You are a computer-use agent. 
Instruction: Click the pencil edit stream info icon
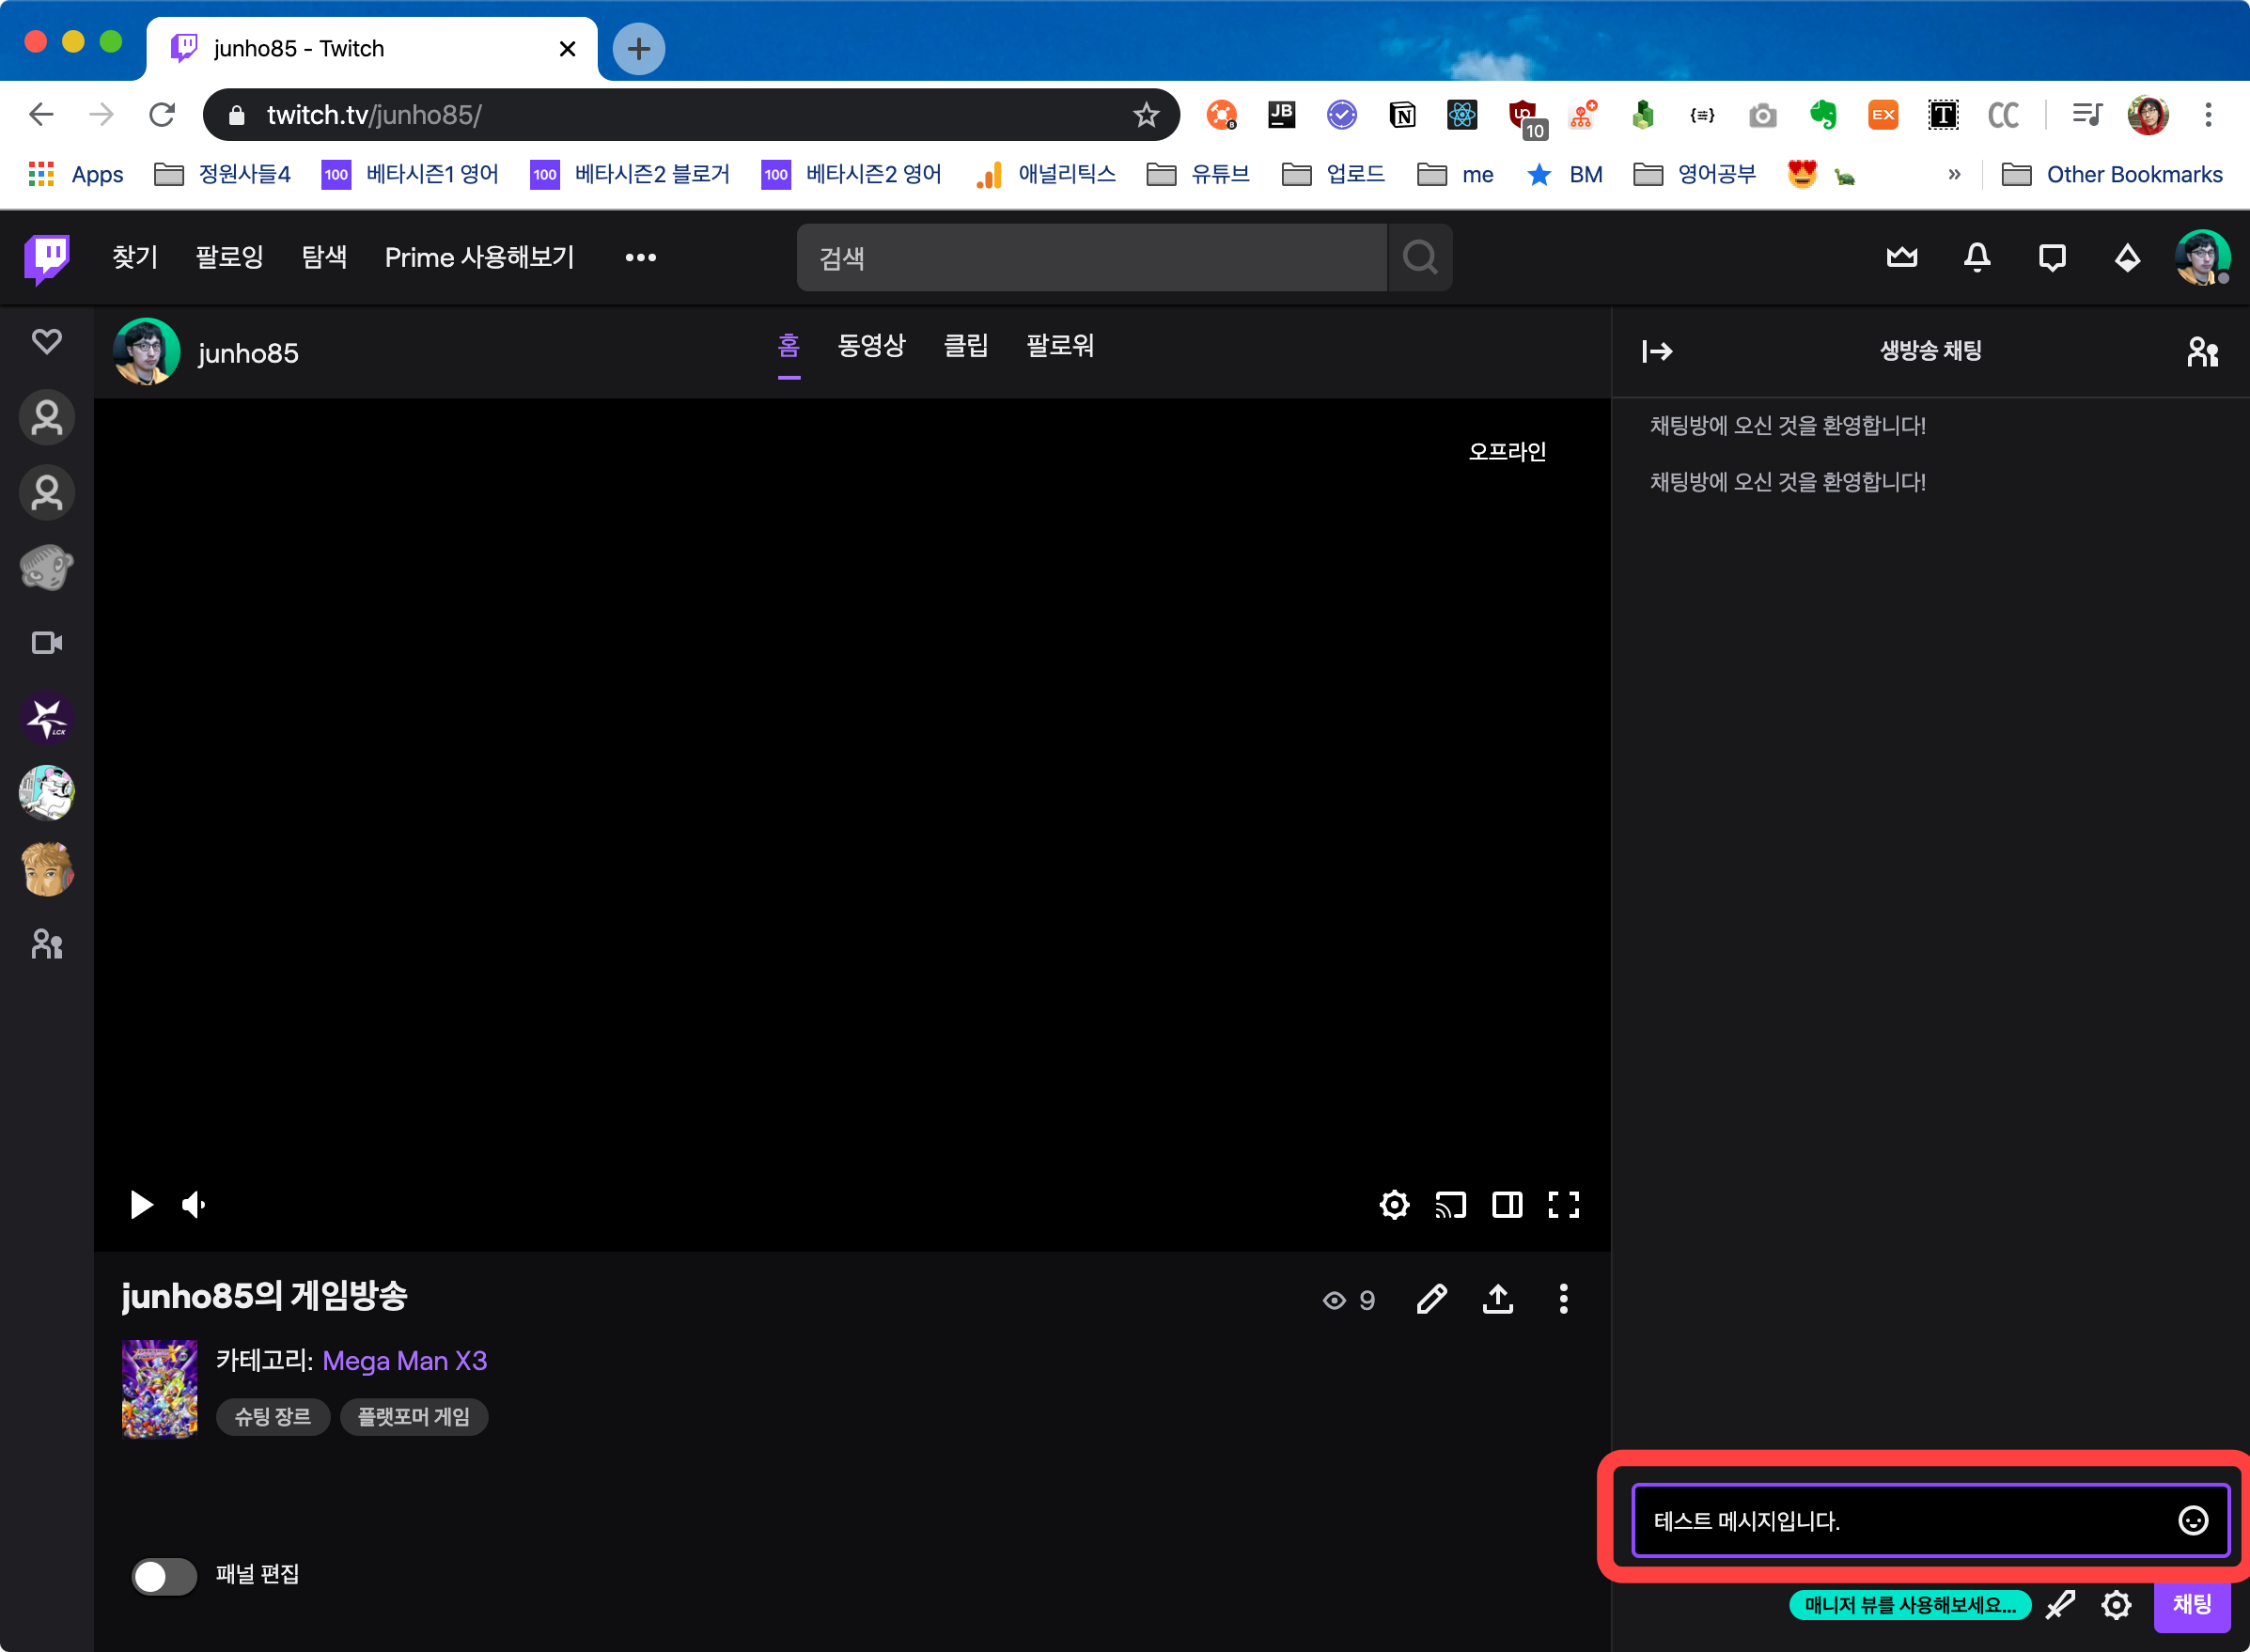click(1431, 1299)
